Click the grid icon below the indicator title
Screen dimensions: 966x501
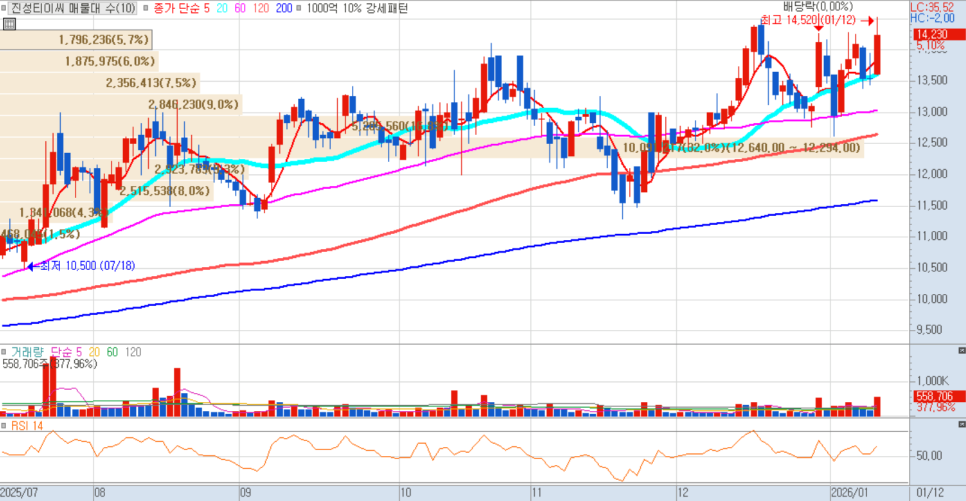click(9, 24)
